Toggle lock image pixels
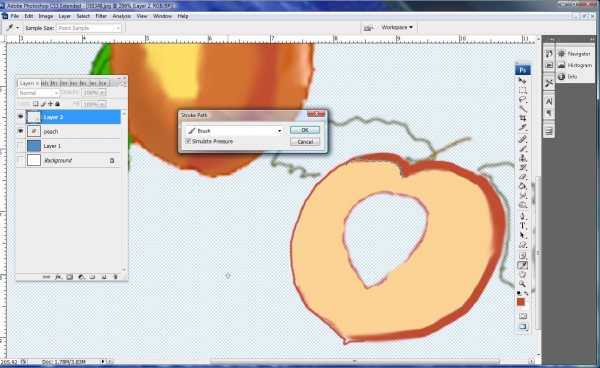The height and width of the screenshot is (368, 600). [x=43, y=104]
